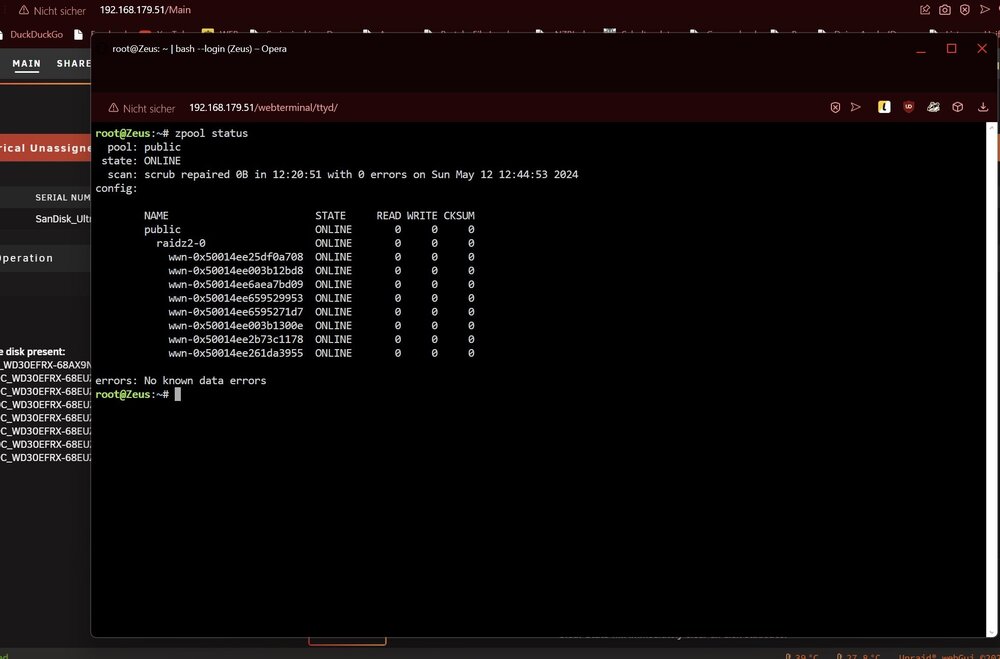Click the terminal's vertical scrollbar
Screen dimensions: 1000x659
tap(992, 379)
